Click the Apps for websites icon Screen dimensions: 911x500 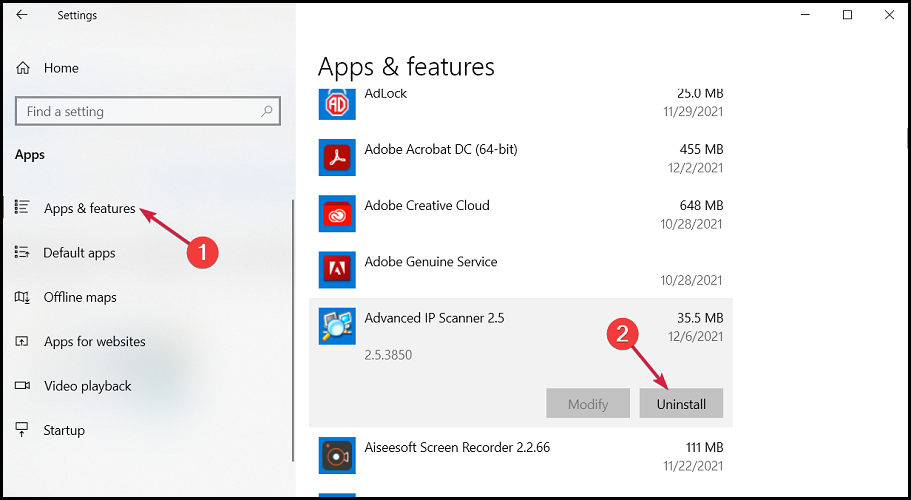22,341
